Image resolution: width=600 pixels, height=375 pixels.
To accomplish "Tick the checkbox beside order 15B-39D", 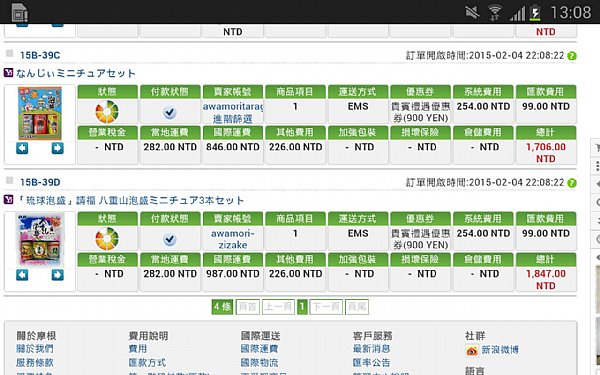I will pos(10,180).
